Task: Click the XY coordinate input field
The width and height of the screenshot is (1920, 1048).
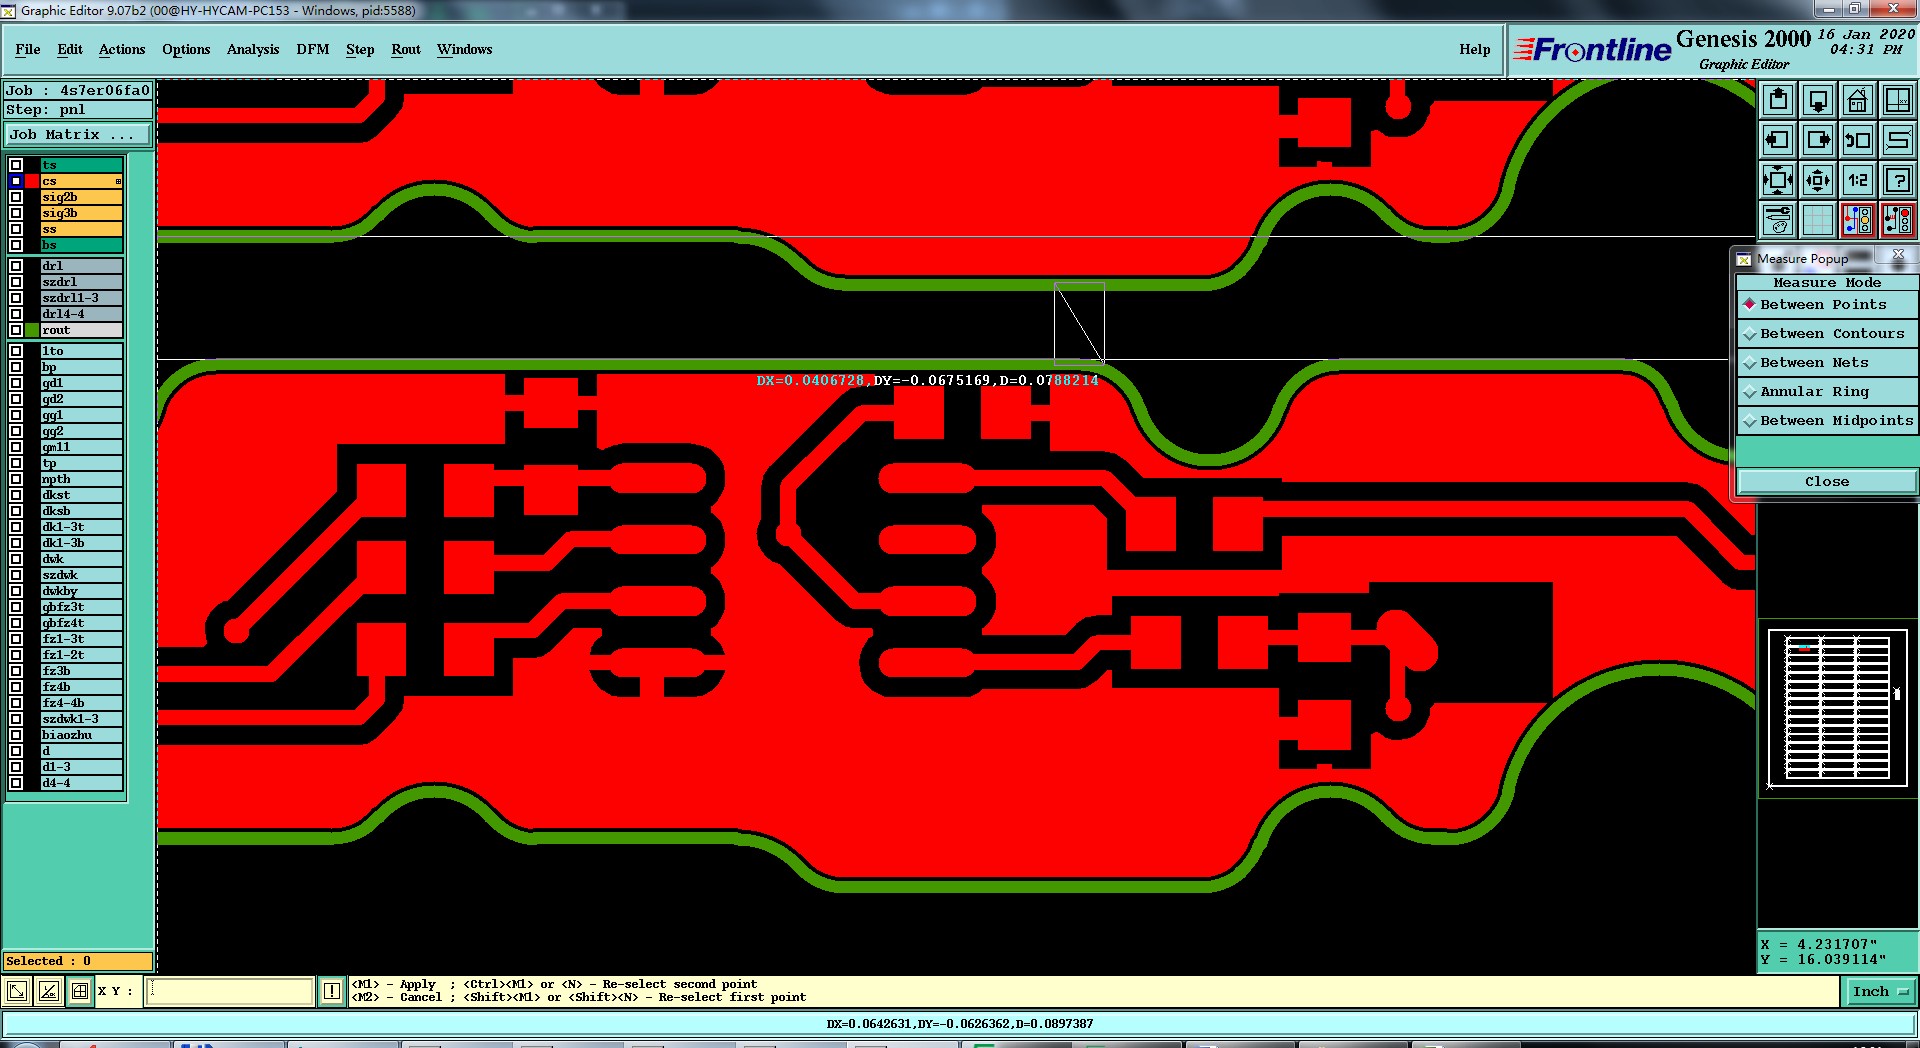Action: [x=231, y=991]
